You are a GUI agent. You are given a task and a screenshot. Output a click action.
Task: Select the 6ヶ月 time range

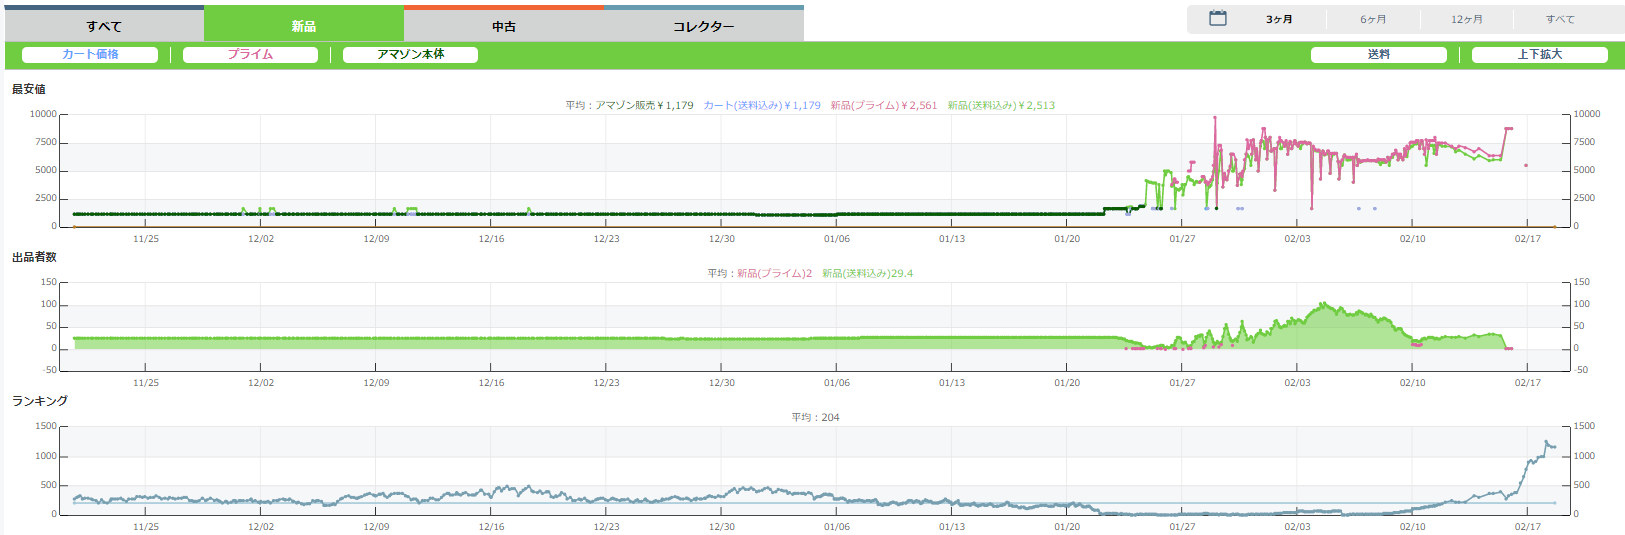click(x=1373, y=19)
